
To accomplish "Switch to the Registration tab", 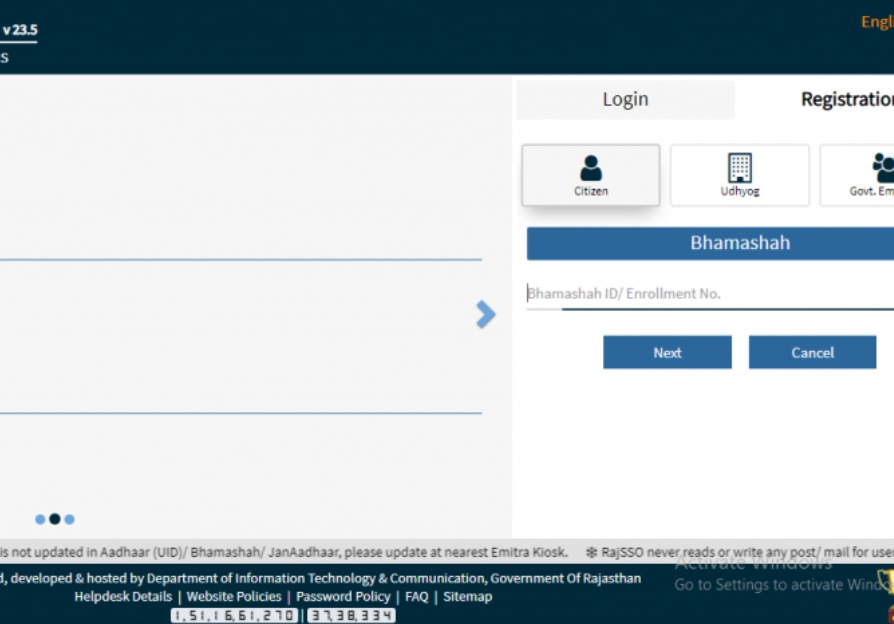I will point(847,99).
